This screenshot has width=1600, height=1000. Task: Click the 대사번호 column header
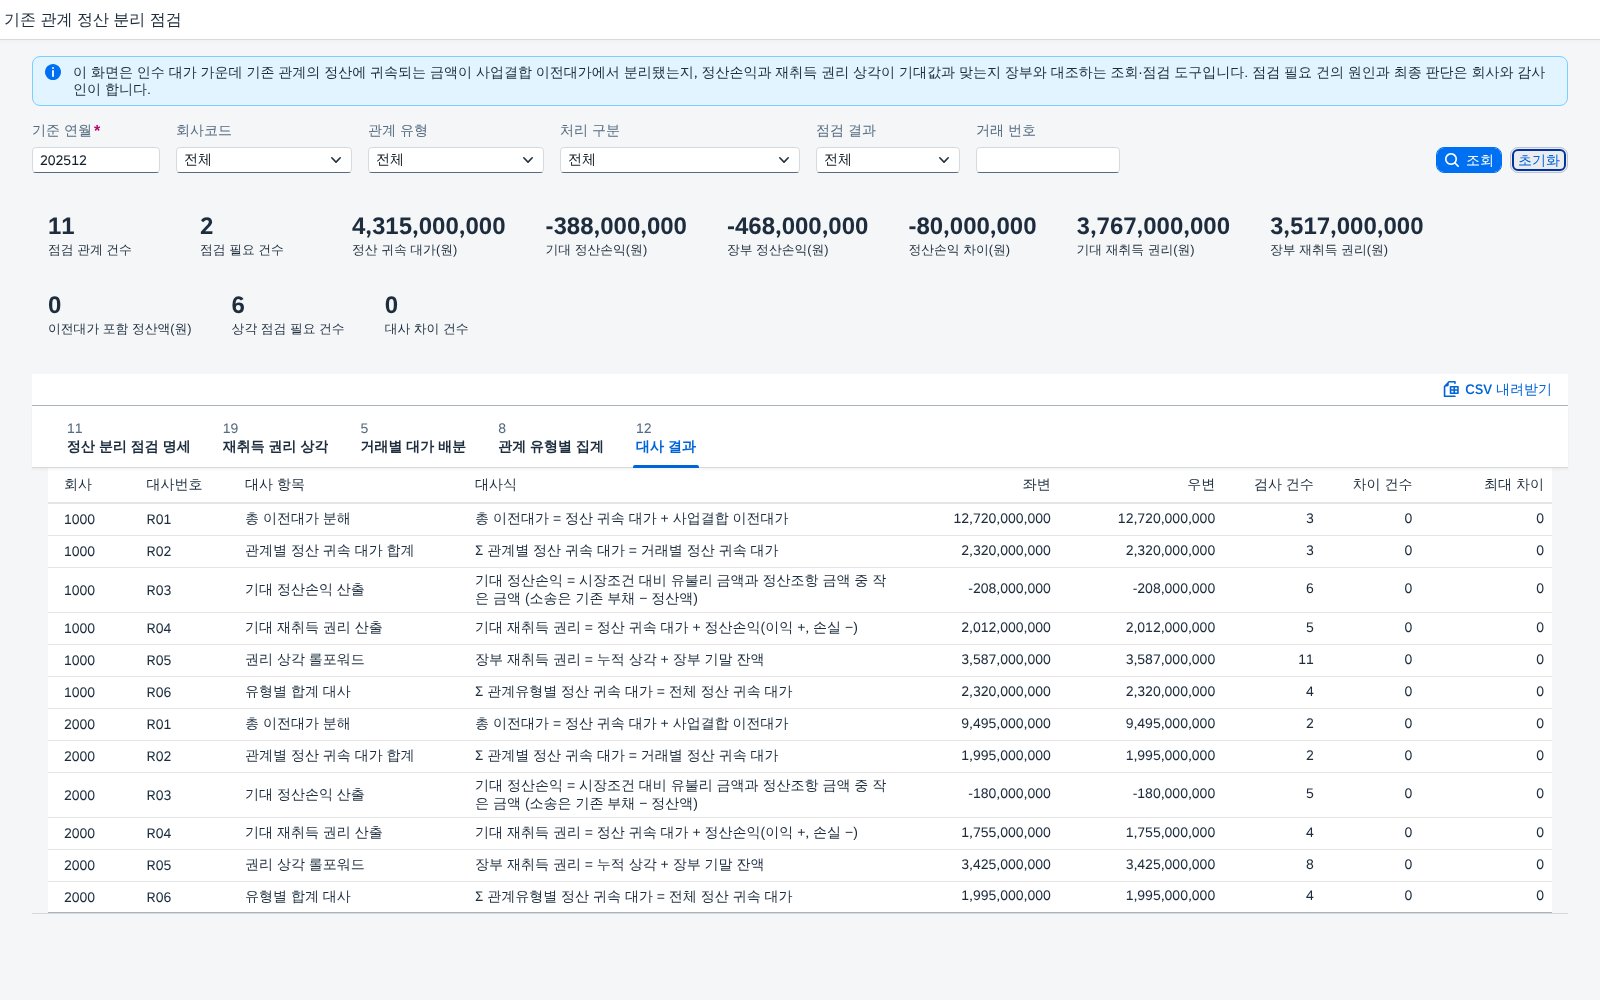pos(174,485)
